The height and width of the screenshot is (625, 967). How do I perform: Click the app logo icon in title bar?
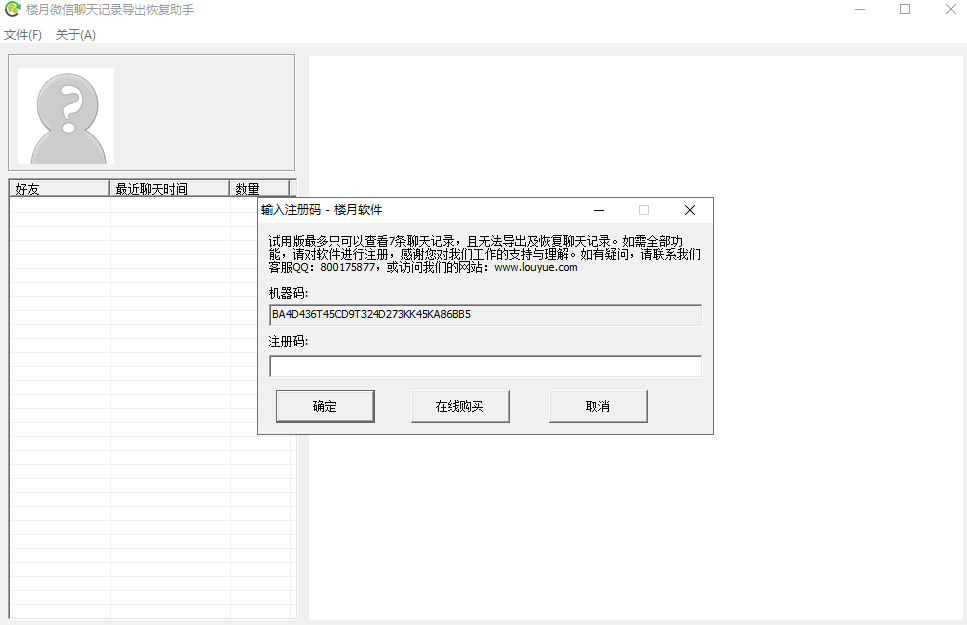(x=12, y=9)
